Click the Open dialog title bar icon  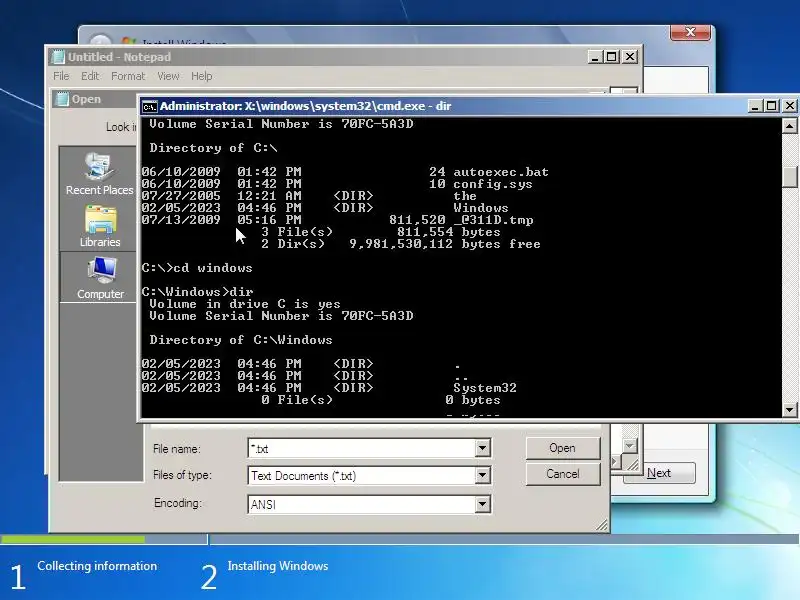[x=62, y=99]
